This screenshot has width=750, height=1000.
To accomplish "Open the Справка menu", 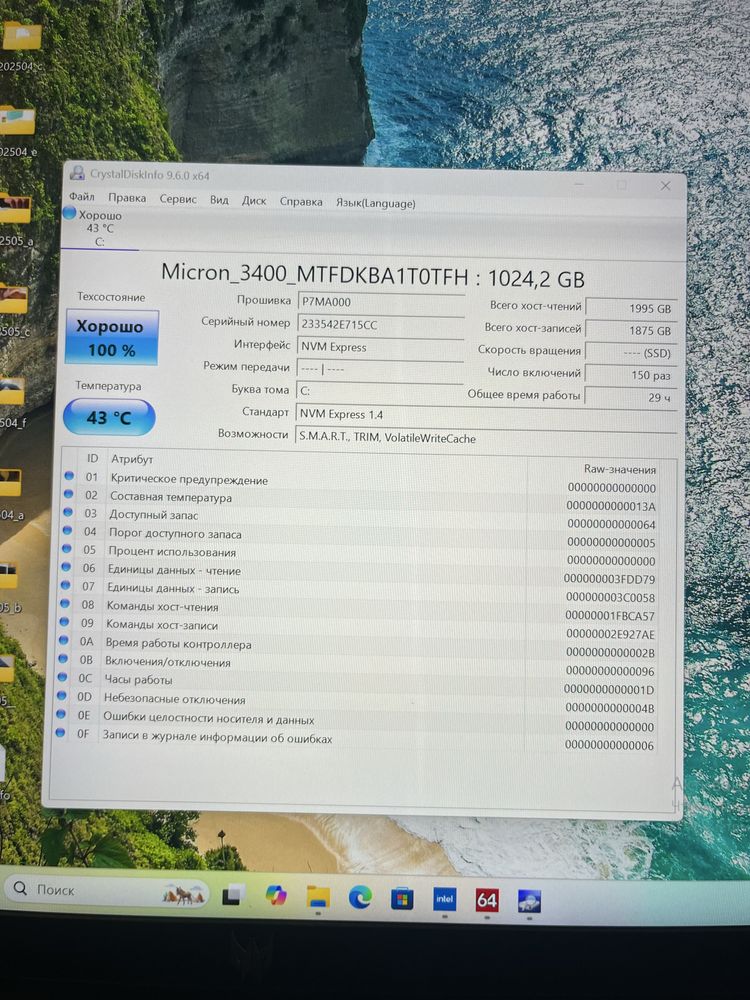I will coord(301,202).
